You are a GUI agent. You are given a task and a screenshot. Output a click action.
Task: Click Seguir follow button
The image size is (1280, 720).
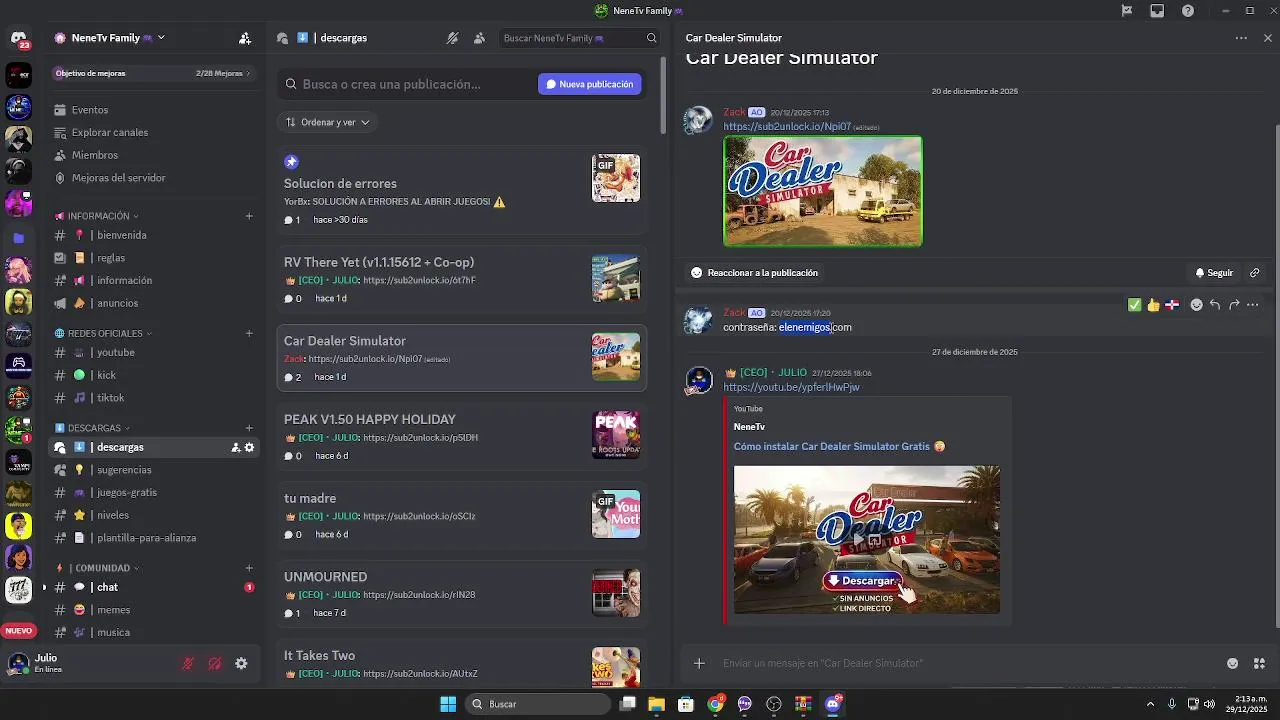tap(1214, 273)
